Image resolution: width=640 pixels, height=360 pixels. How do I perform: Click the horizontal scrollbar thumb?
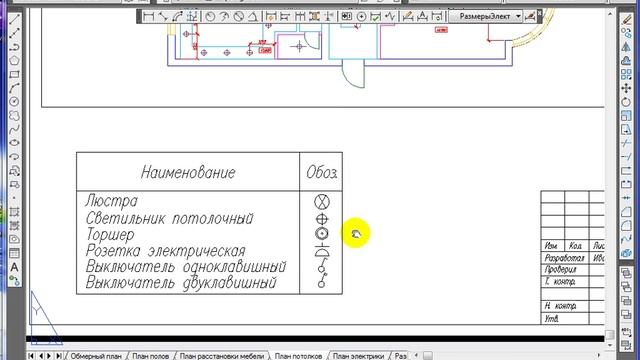[x=428, y=356]
